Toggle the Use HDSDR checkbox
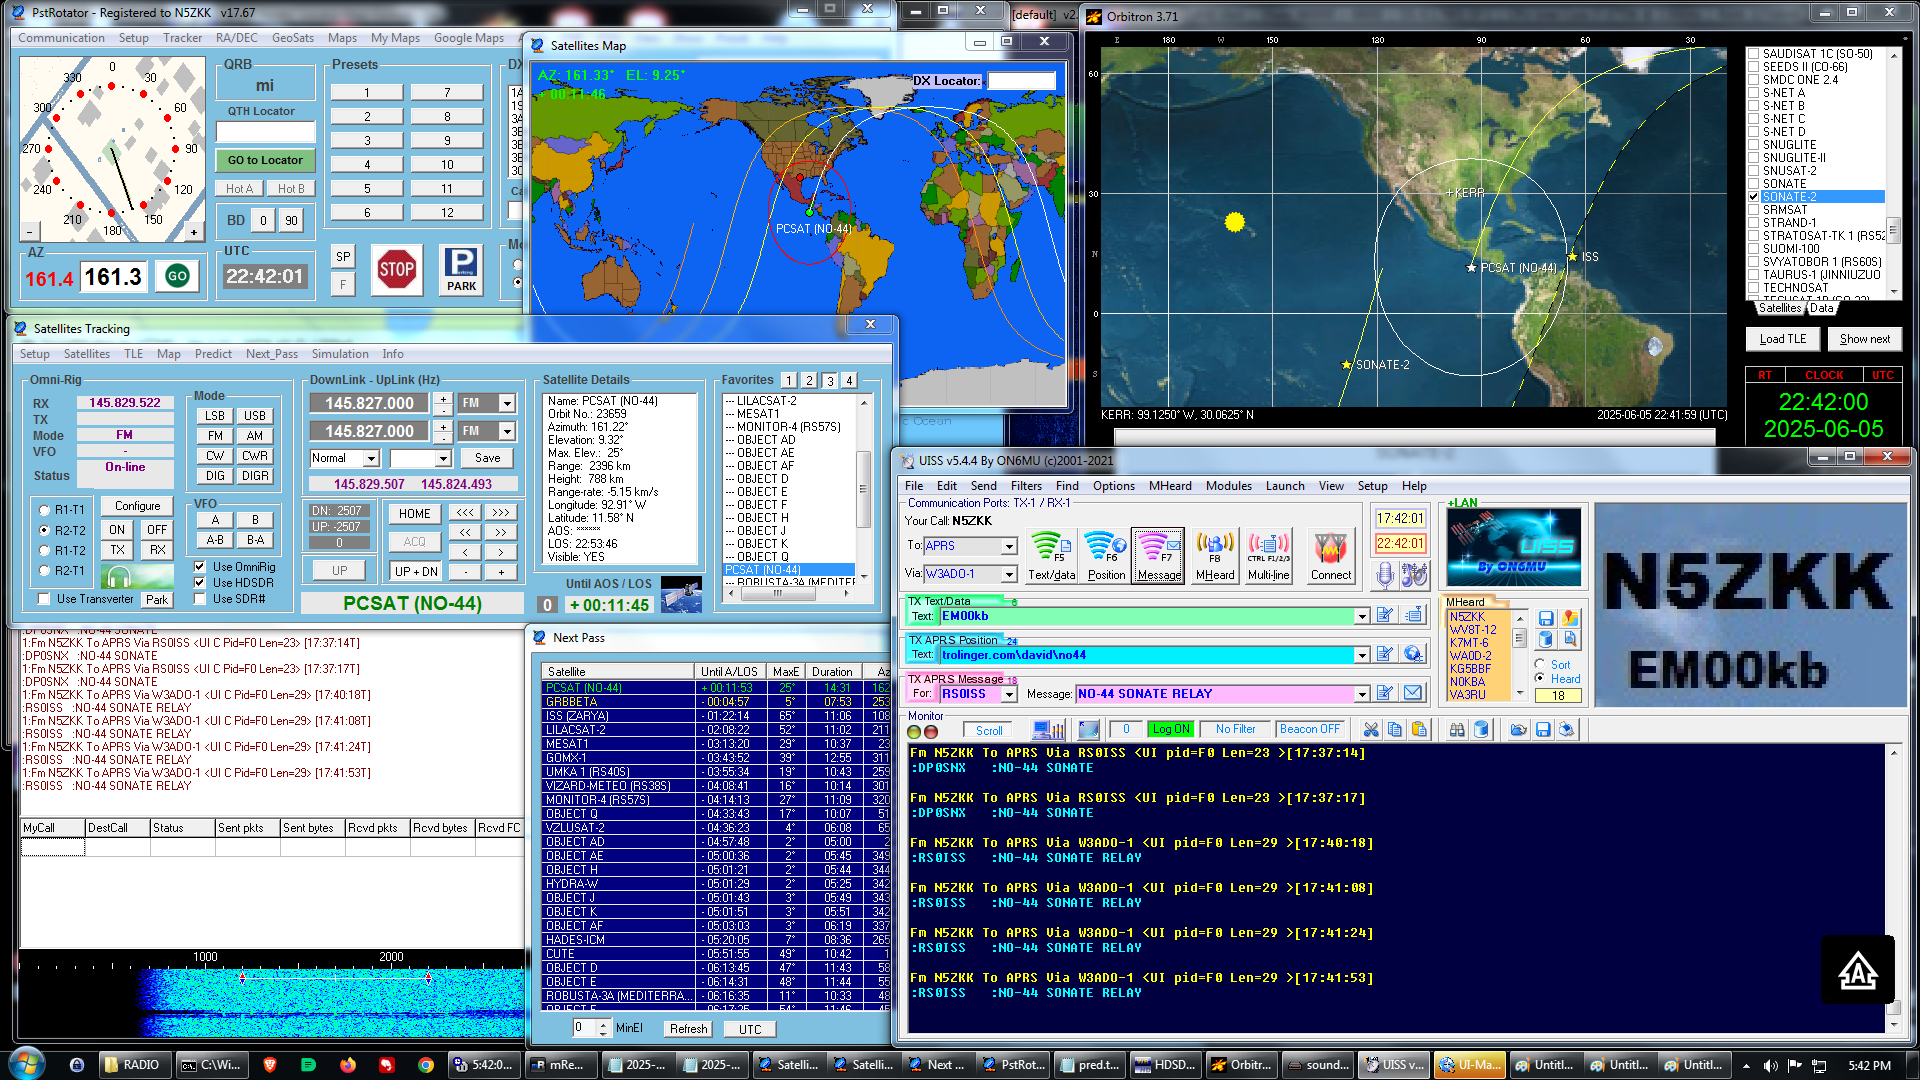Viewport: 1920px width, 1080px height. point(199,583)
